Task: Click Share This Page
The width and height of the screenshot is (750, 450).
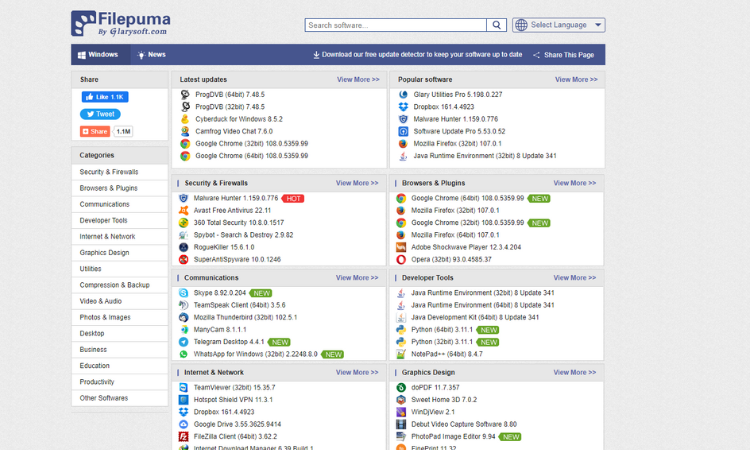Action: pyautogui.click(x=563, y=55)
